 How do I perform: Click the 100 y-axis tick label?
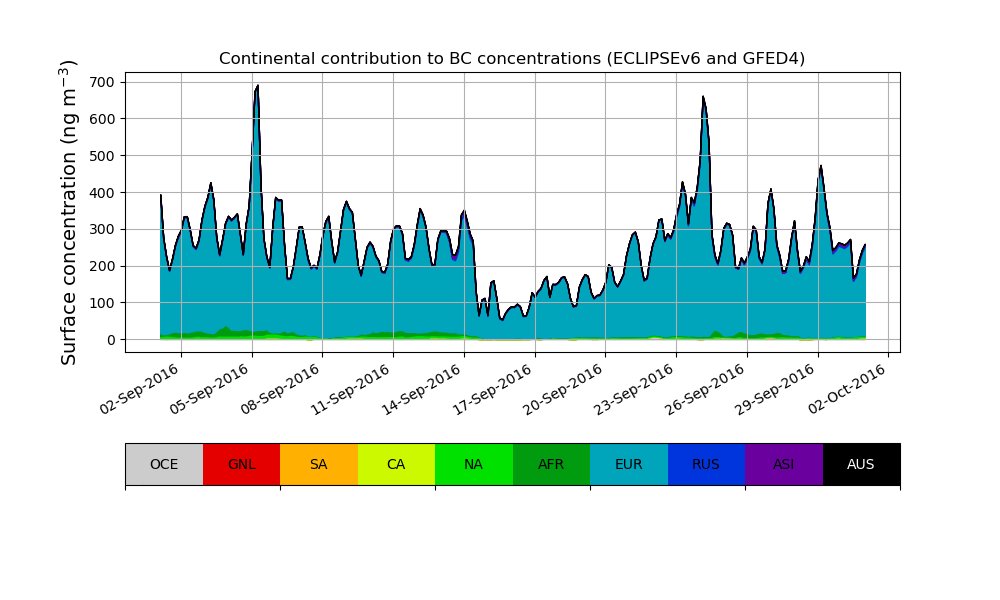tap(102, 303)
